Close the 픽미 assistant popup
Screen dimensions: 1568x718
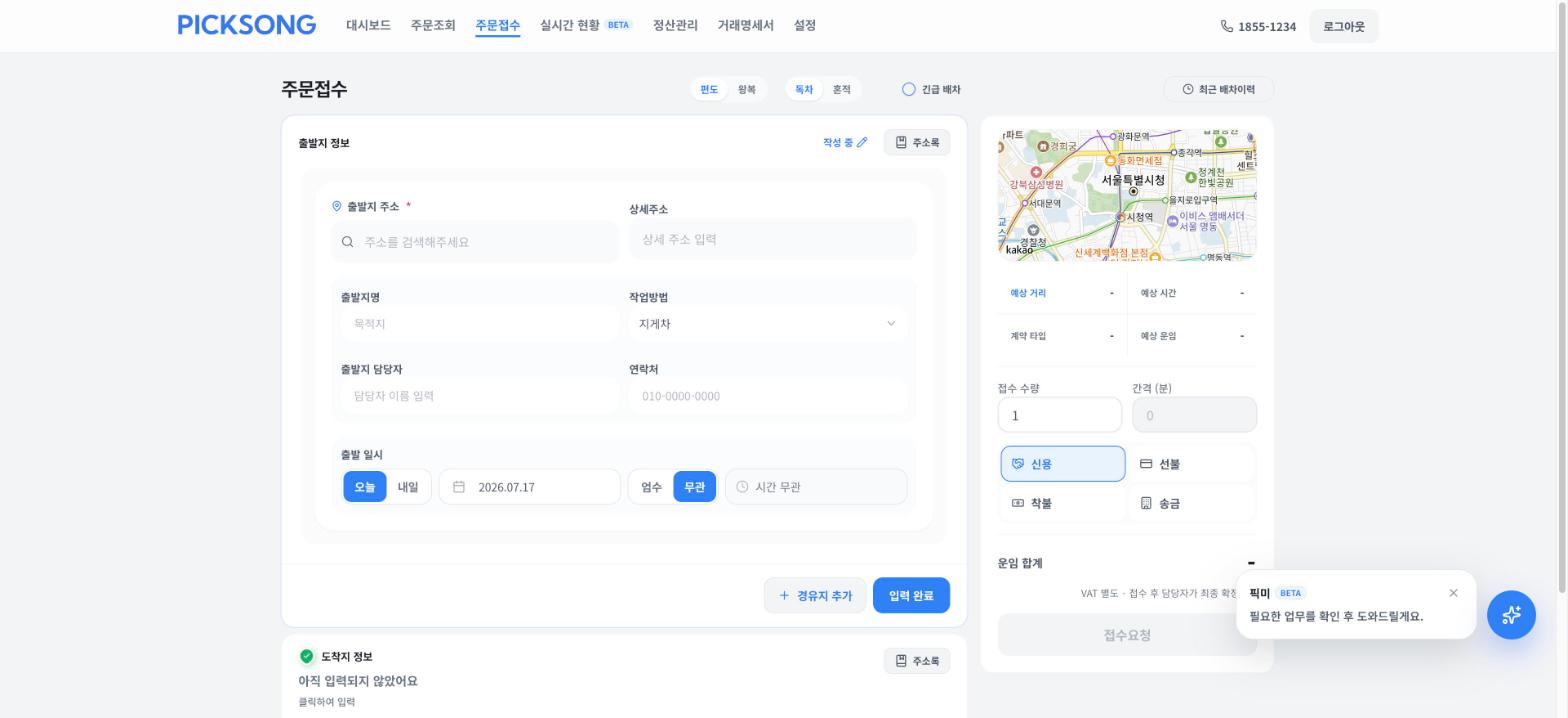click(1453, 593)
